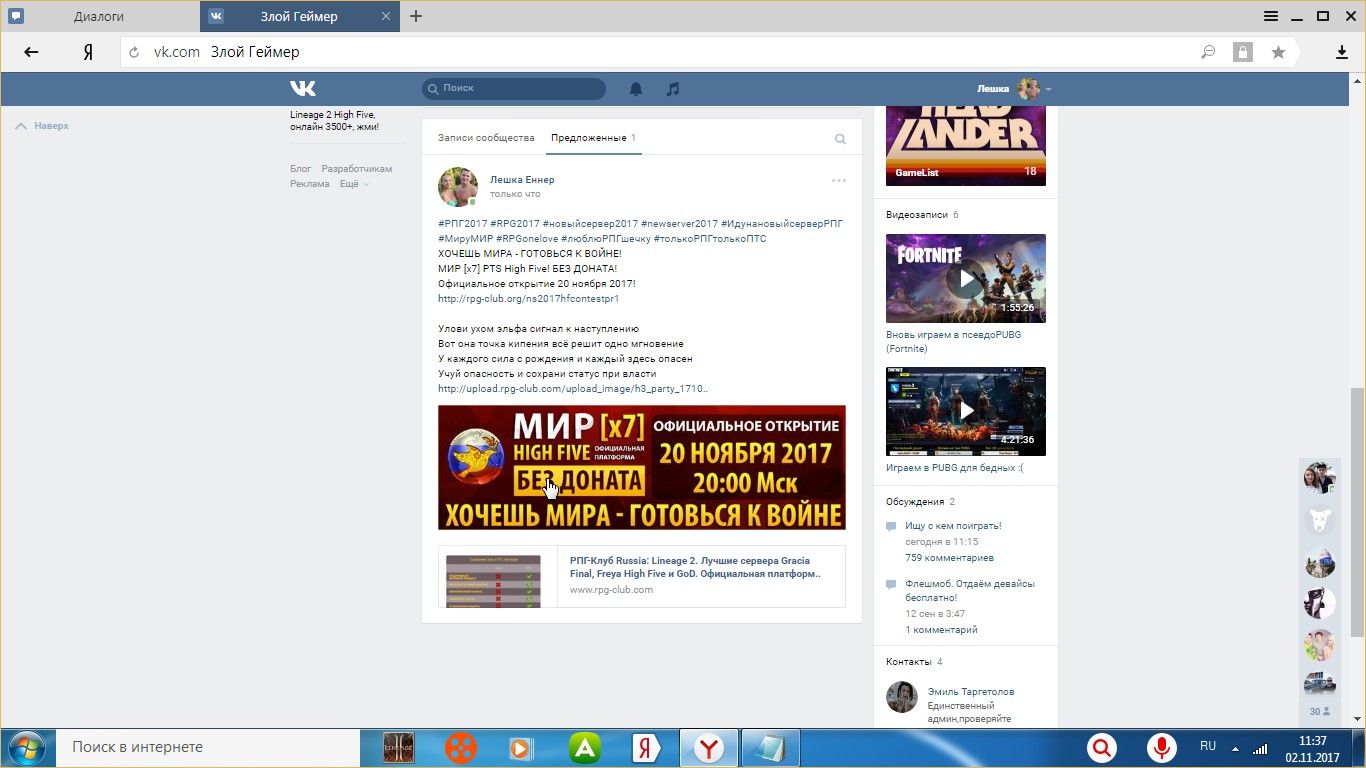
Task: Open browser downloads arrow icon
Action: coord(1342,52)
